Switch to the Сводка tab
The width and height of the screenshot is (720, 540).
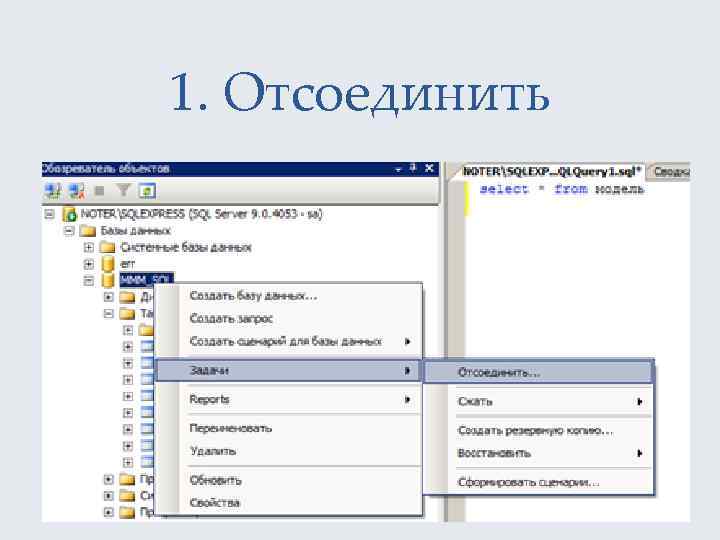point(670,172)
